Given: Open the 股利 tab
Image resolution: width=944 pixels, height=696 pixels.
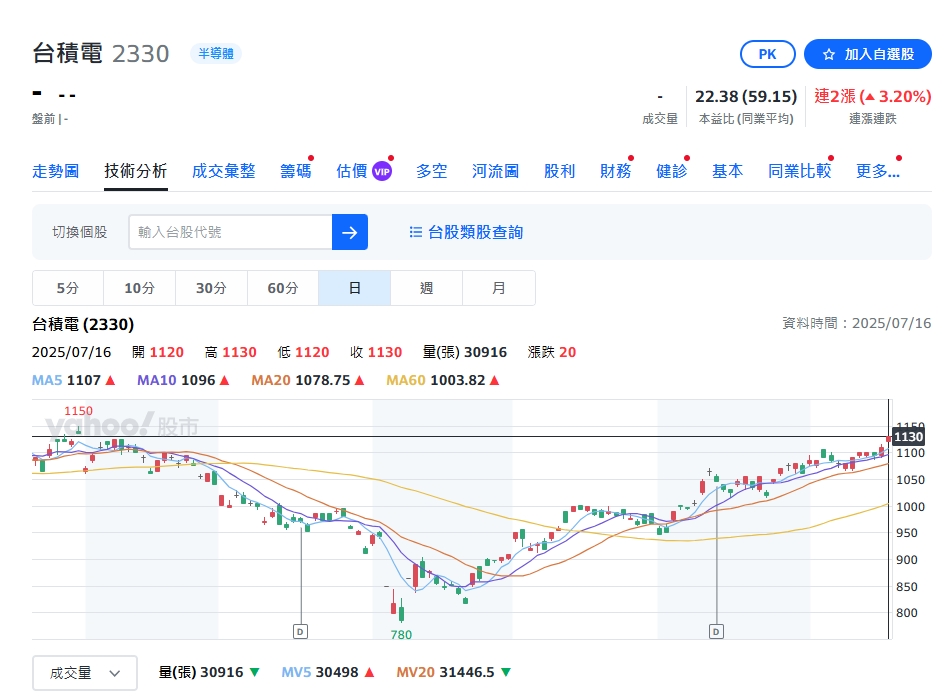Looking at the screenshot, I should coord(559,171).
